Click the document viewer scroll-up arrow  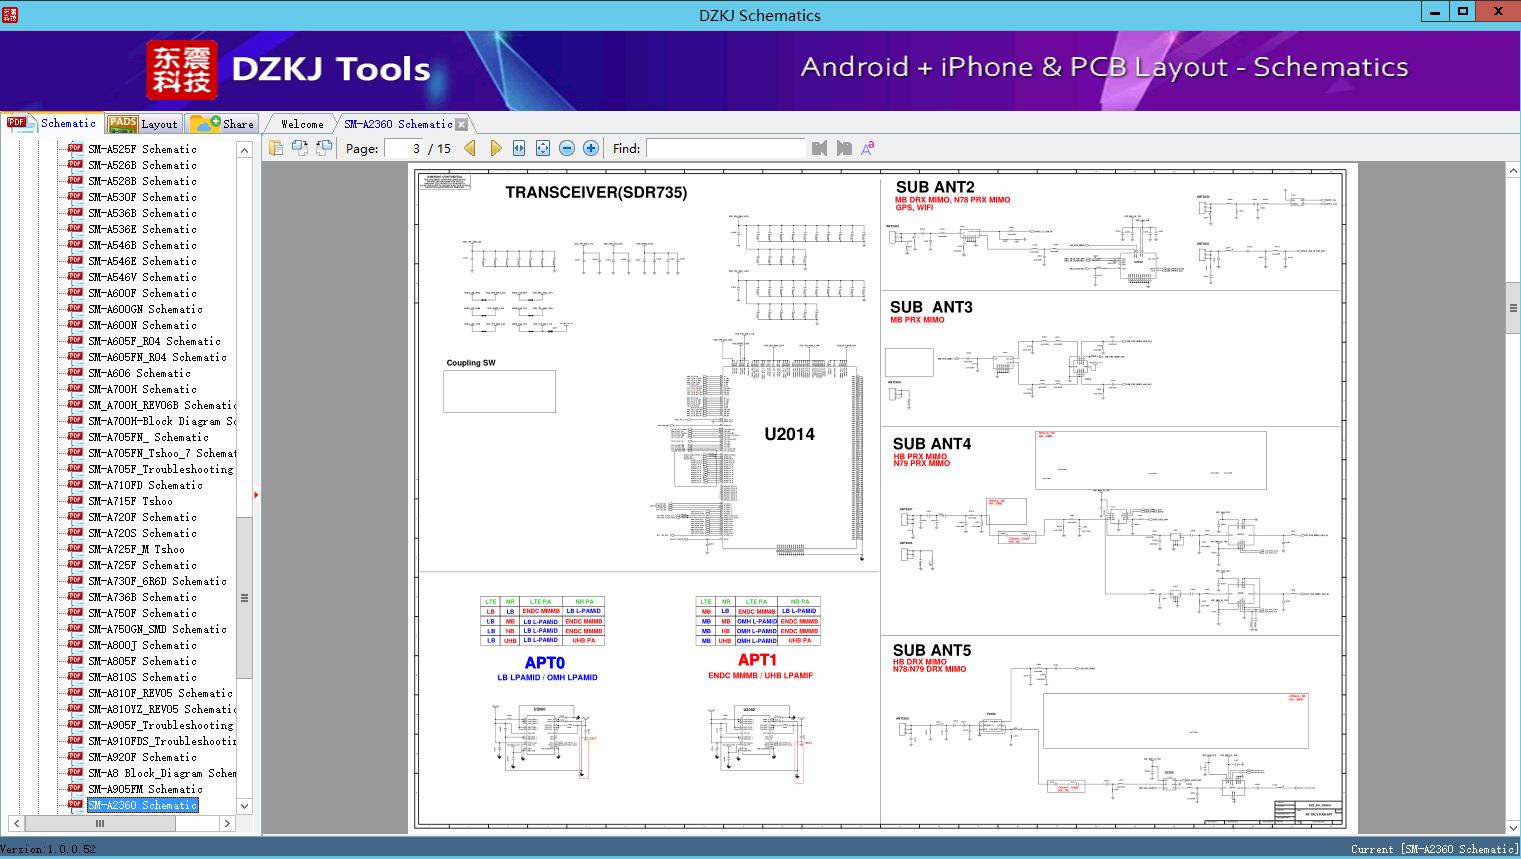pyautogui.click(x=1513, y=172)
